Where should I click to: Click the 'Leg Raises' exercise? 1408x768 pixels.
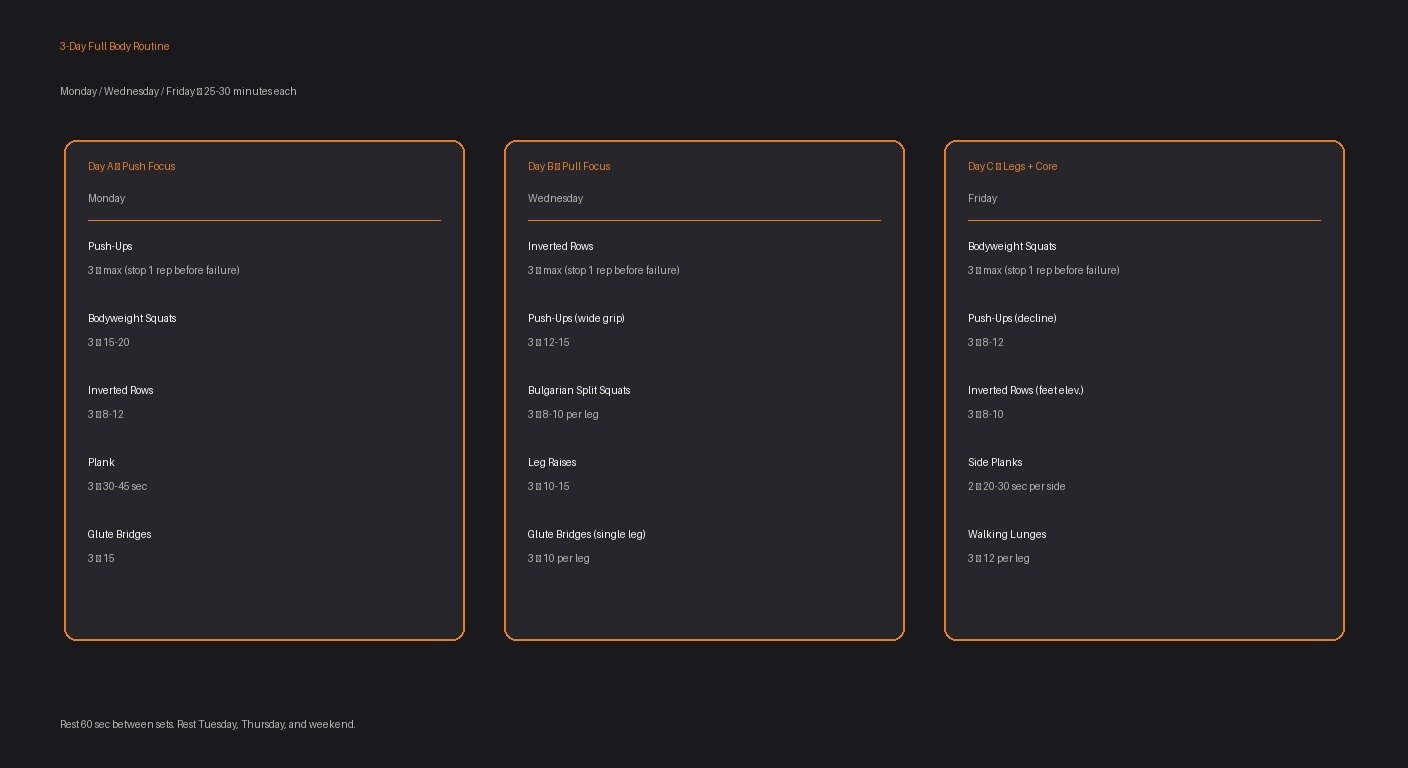pos(552,462)
